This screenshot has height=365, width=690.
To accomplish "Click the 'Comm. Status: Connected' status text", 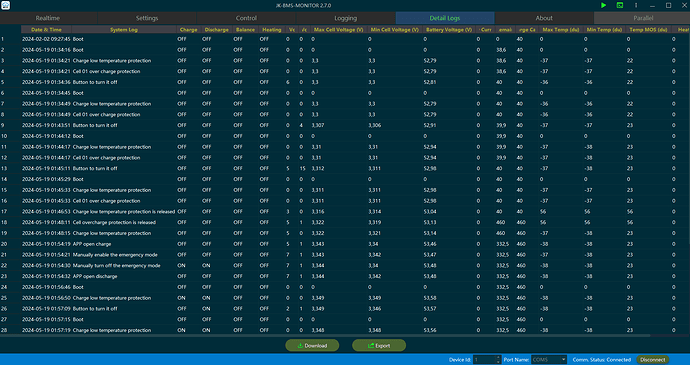I will coord(602,360).
